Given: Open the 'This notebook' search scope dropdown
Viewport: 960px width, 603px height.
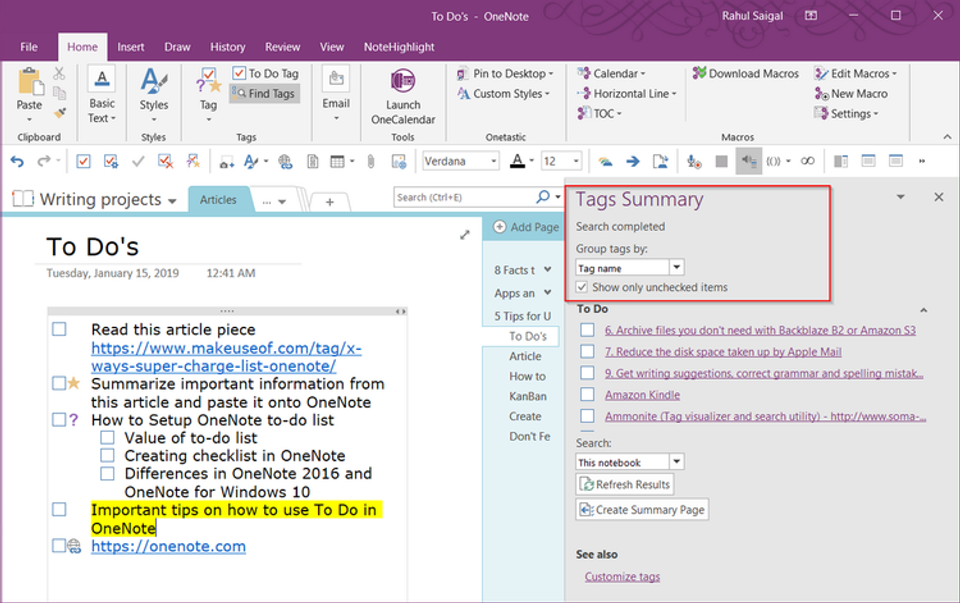Looking at the screenshot, I should [x=676, y=462].
